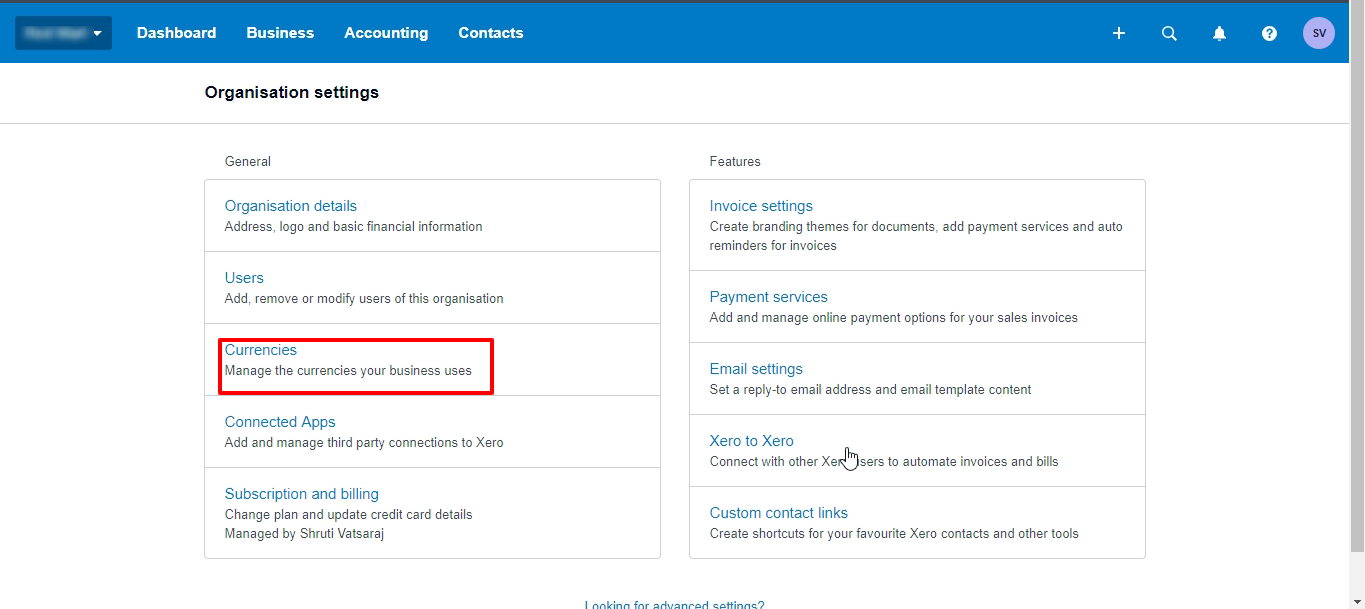The image size is (1365, 609).
Task: Open Subscription and billing link
Action: pos(302,494)
